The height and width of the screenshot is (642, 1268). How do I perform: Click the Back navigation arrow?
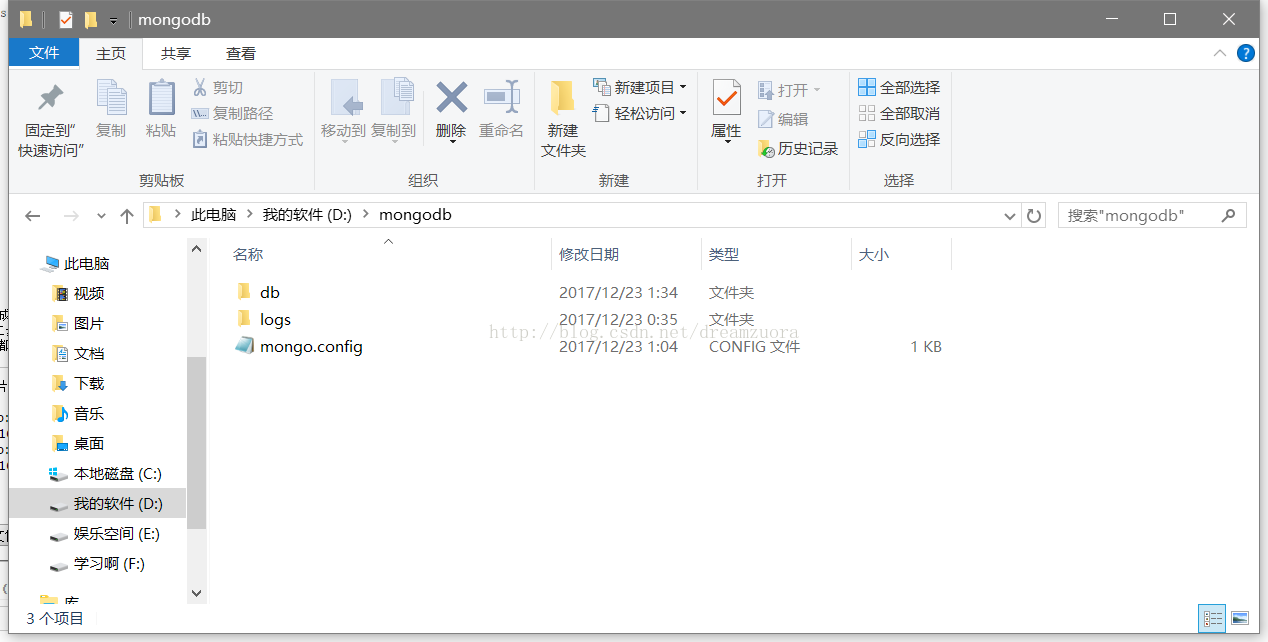[x=33, y=215]
